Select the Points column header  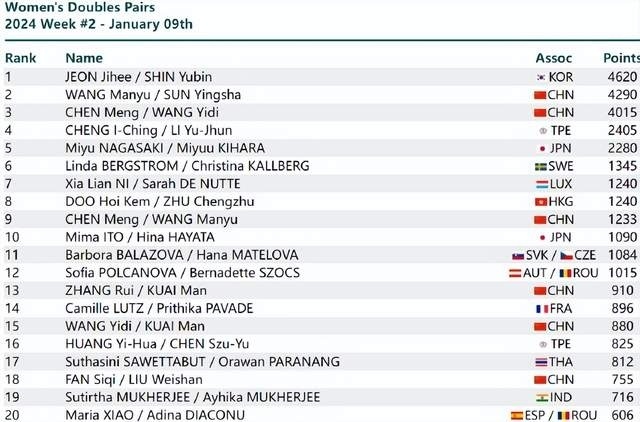tap(621, 58)
